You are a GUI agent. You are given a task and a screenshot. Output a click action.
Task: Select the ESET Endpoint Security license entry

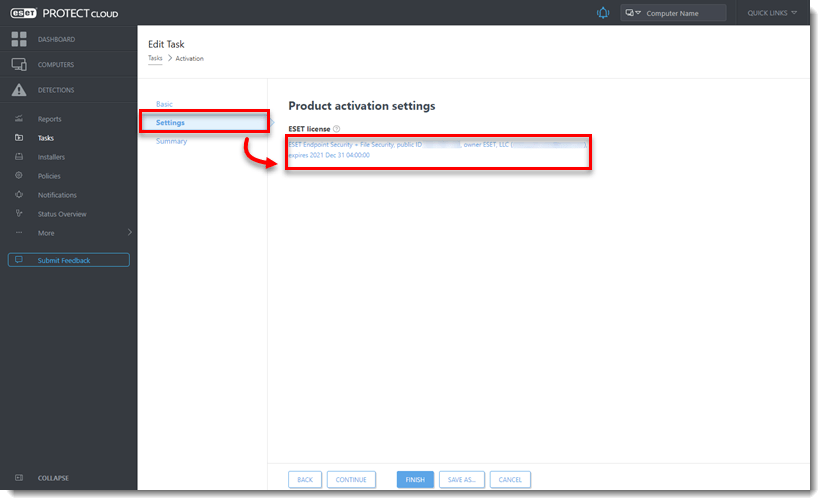[438, 150]
